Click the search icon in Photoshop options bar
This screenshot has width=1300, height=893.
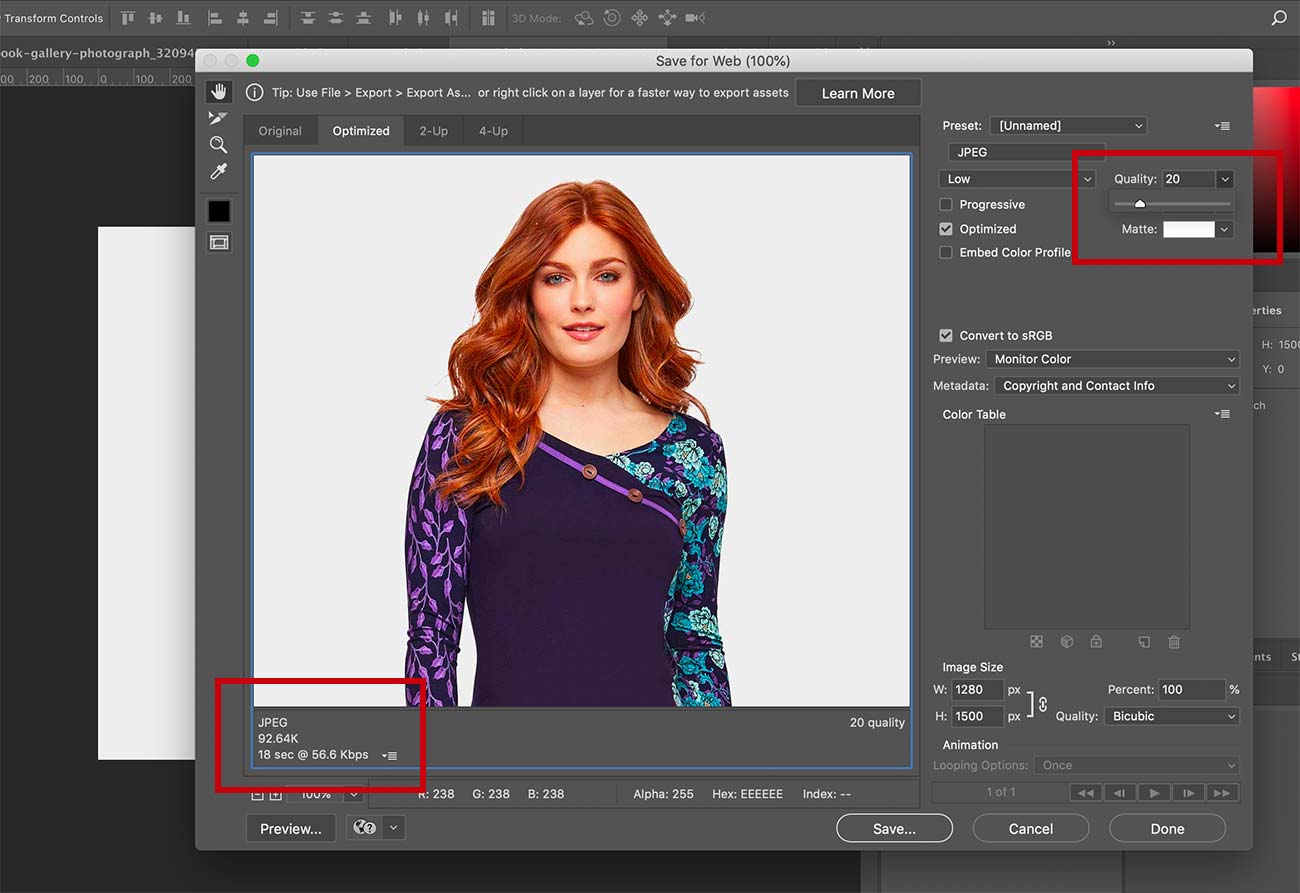(x=1278, y=18)
